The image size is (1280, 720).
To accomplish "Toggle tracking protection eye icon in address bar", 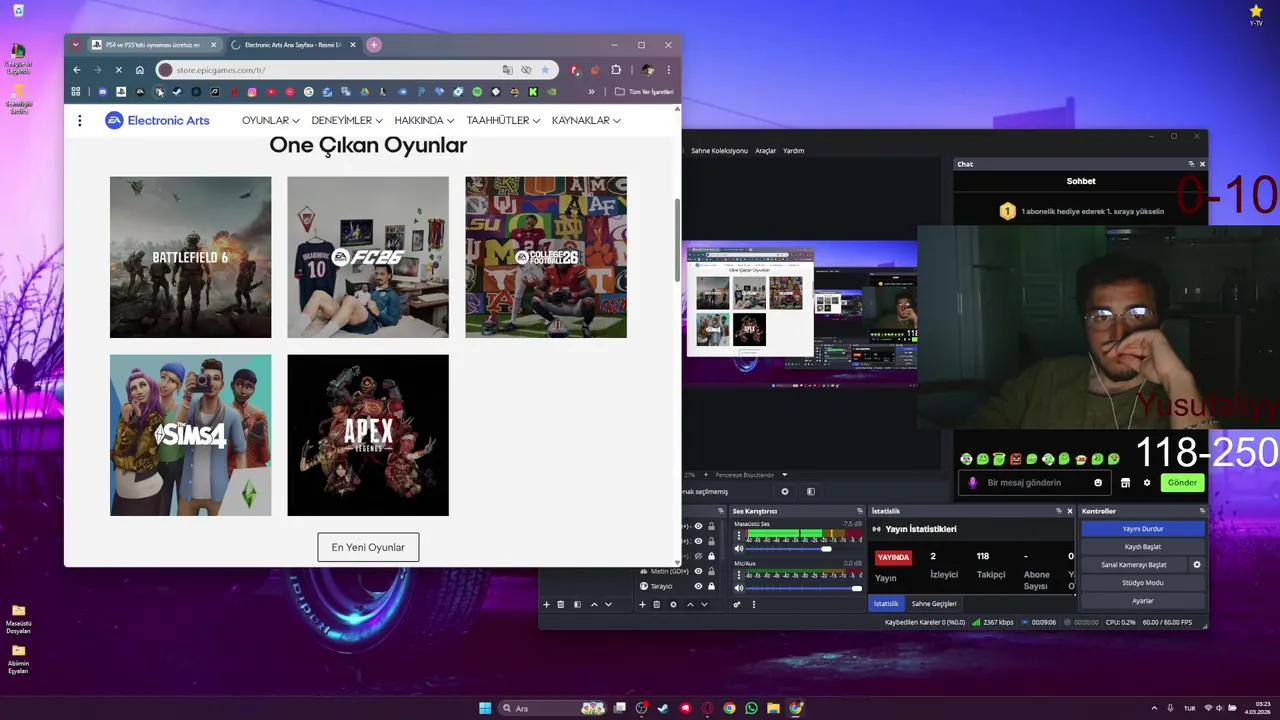I will click(x=526, y=70).
